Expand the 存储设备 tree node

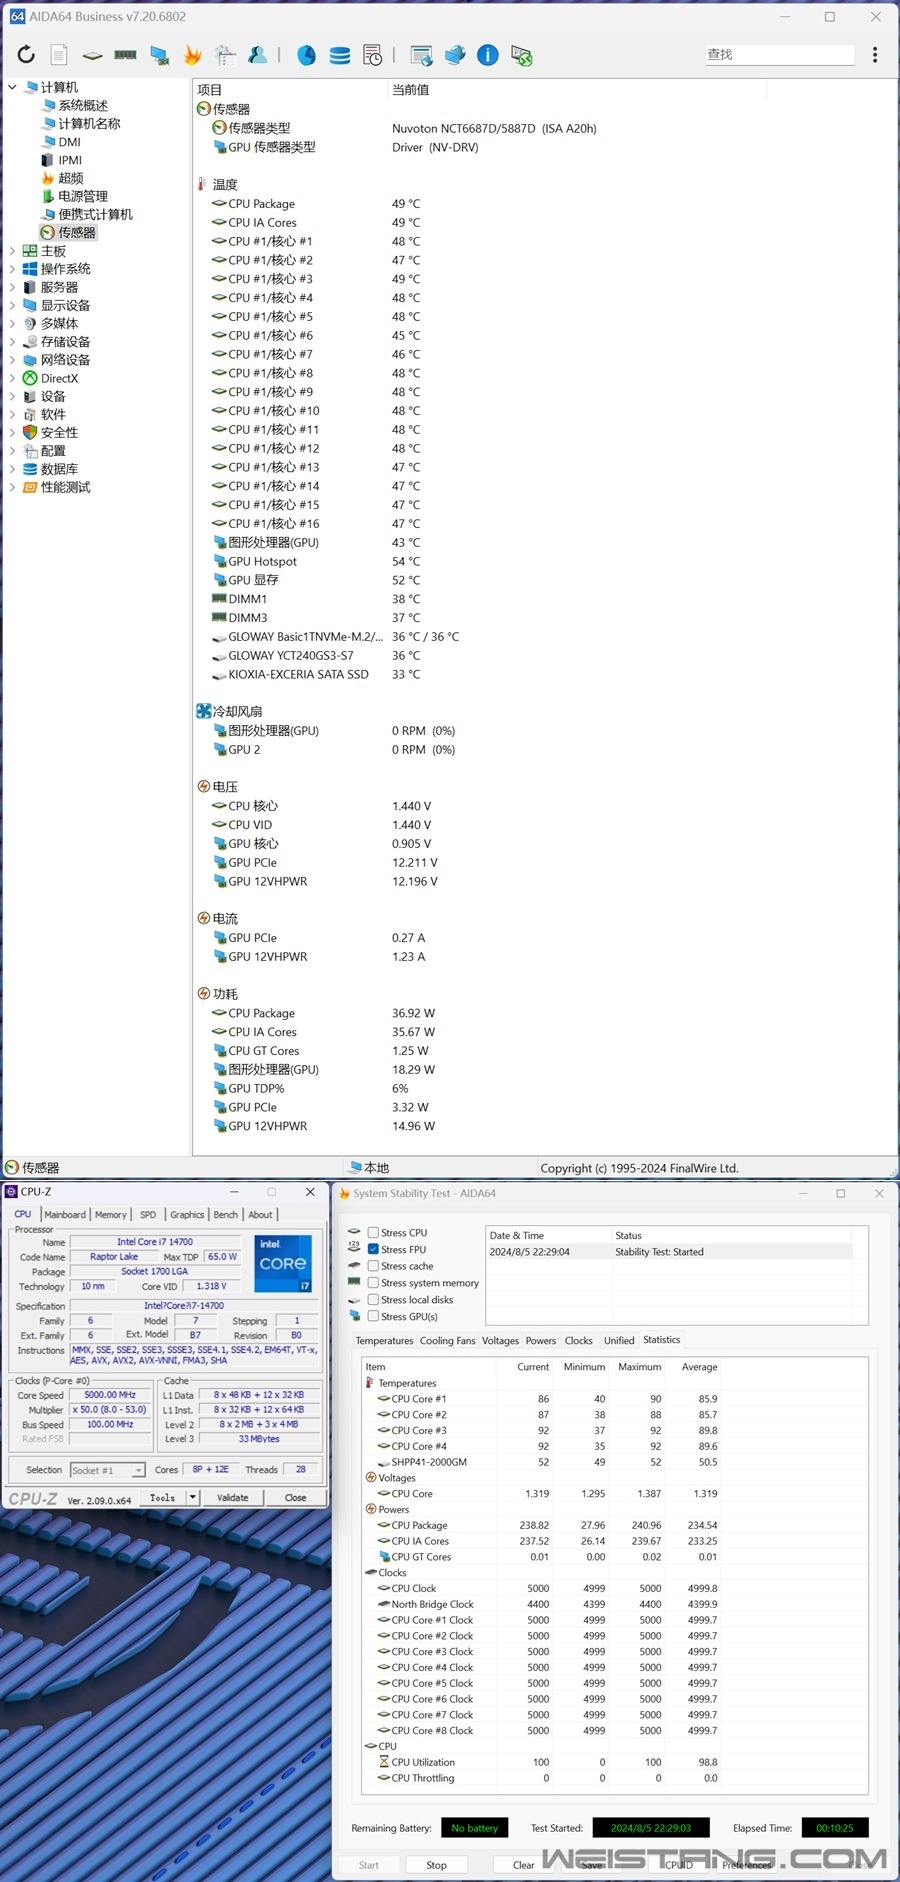tap(12, 342)
